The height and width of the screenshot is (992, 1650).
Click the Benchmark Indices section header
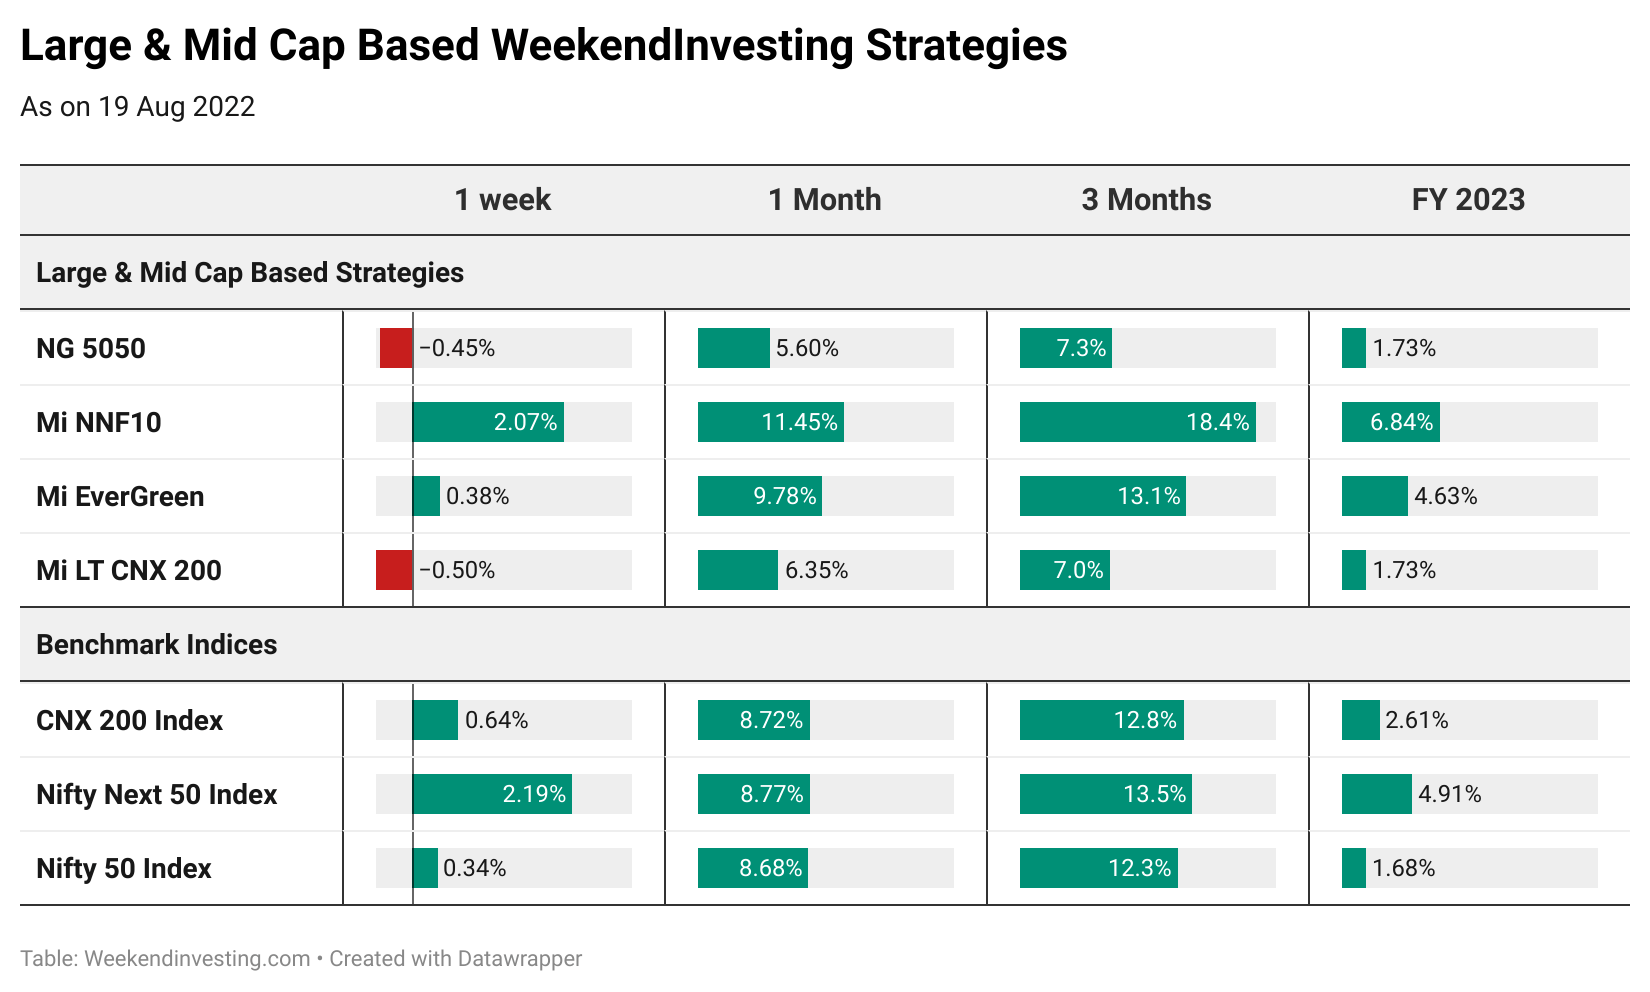tap(157, 644)
